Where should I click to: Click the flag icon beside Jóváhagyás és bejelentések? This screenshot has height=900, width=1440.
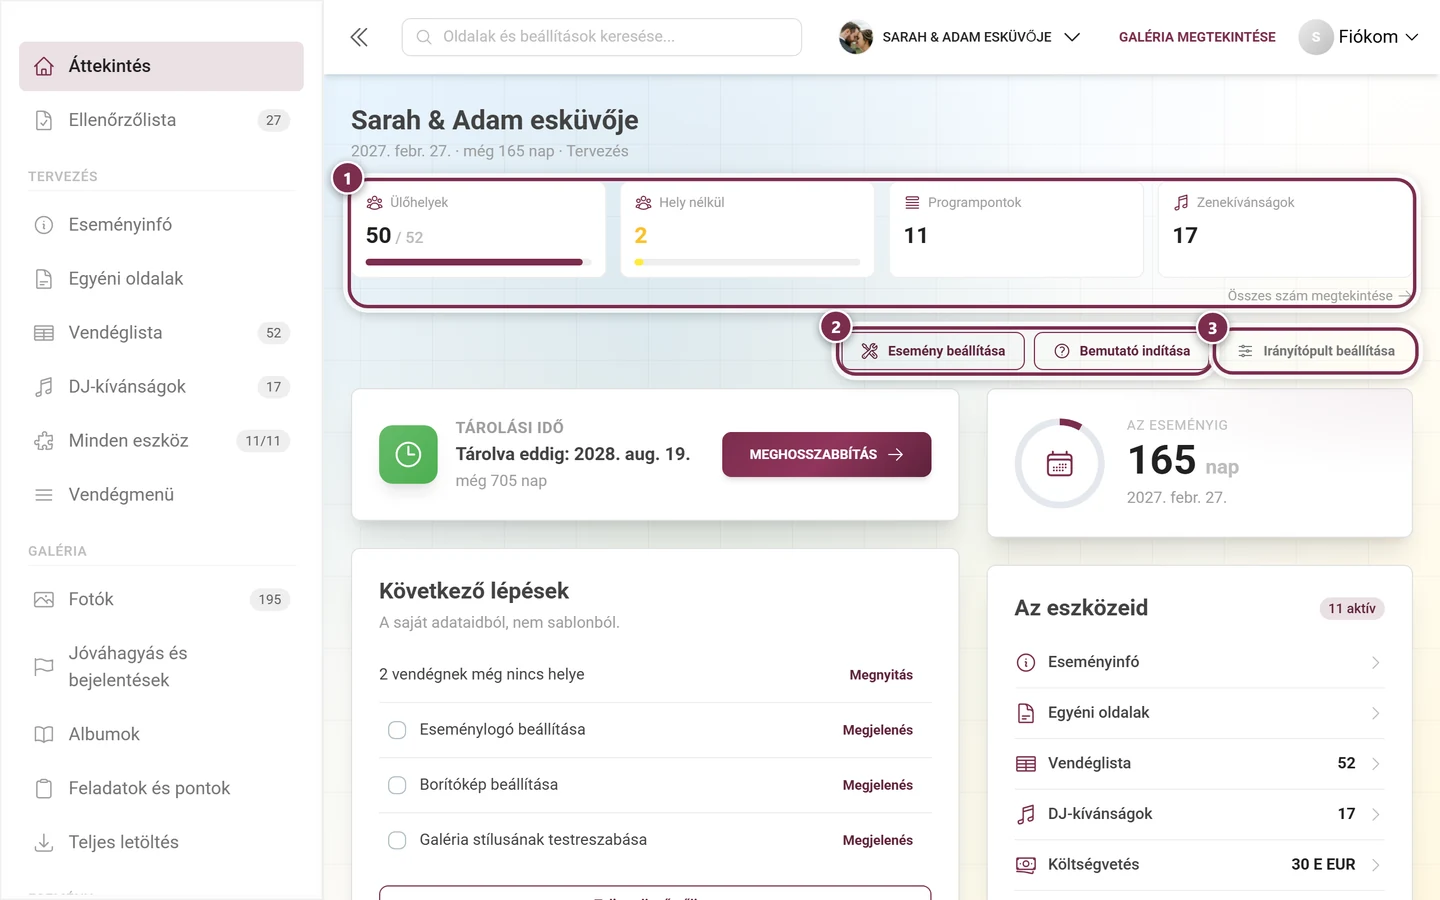(x=44, y=667)
